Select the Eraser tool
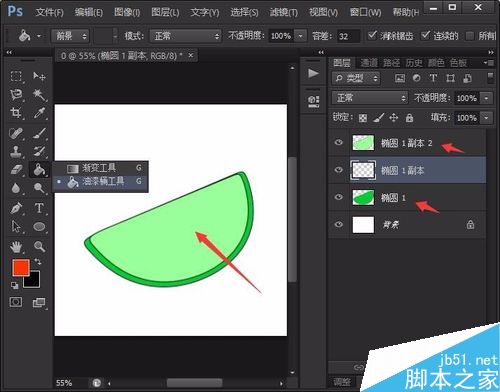Image resolution: width=500 pixels, height=392 pixels. [x=16, y=169]
